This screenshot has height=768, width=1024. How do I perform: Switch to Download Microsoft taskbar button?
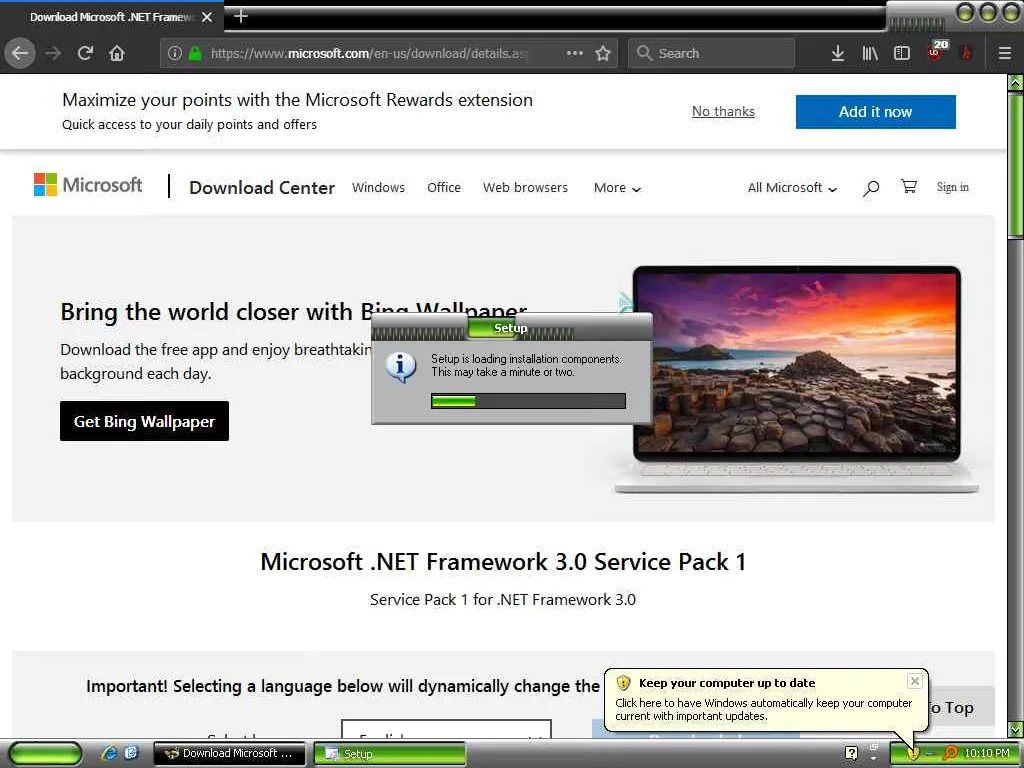click(x=229, y=754)
